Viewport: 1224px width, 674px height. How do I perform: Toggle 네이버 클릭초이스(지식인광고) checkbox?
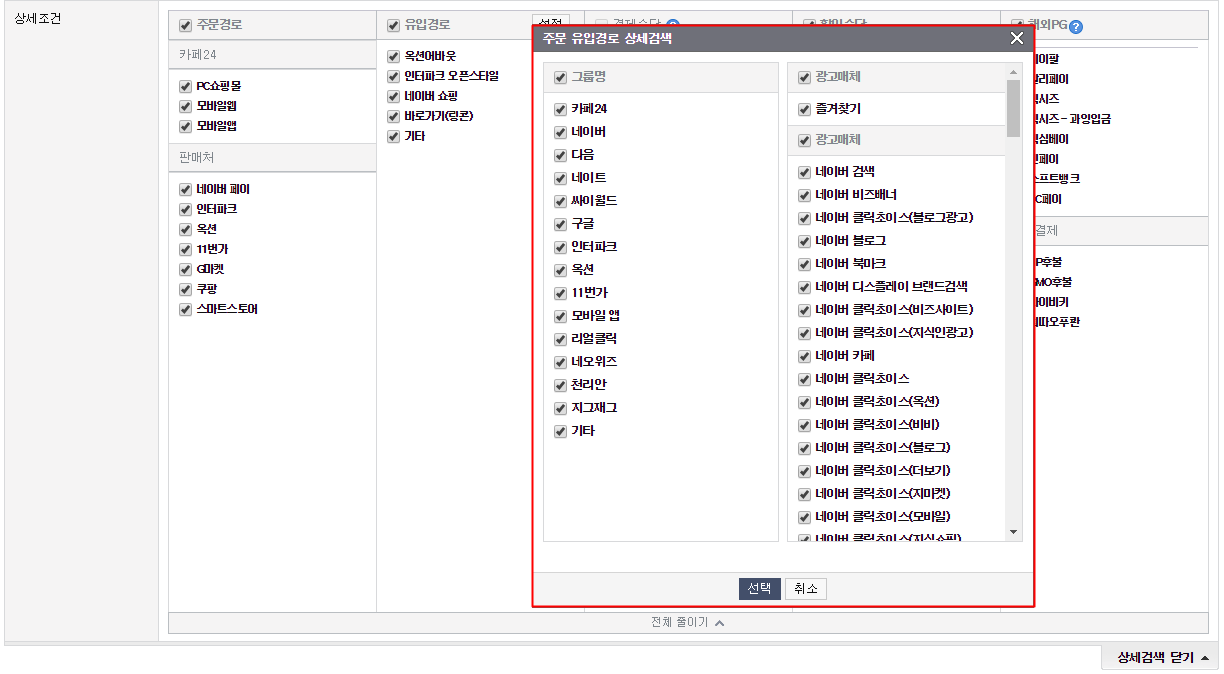pos(804,333)
